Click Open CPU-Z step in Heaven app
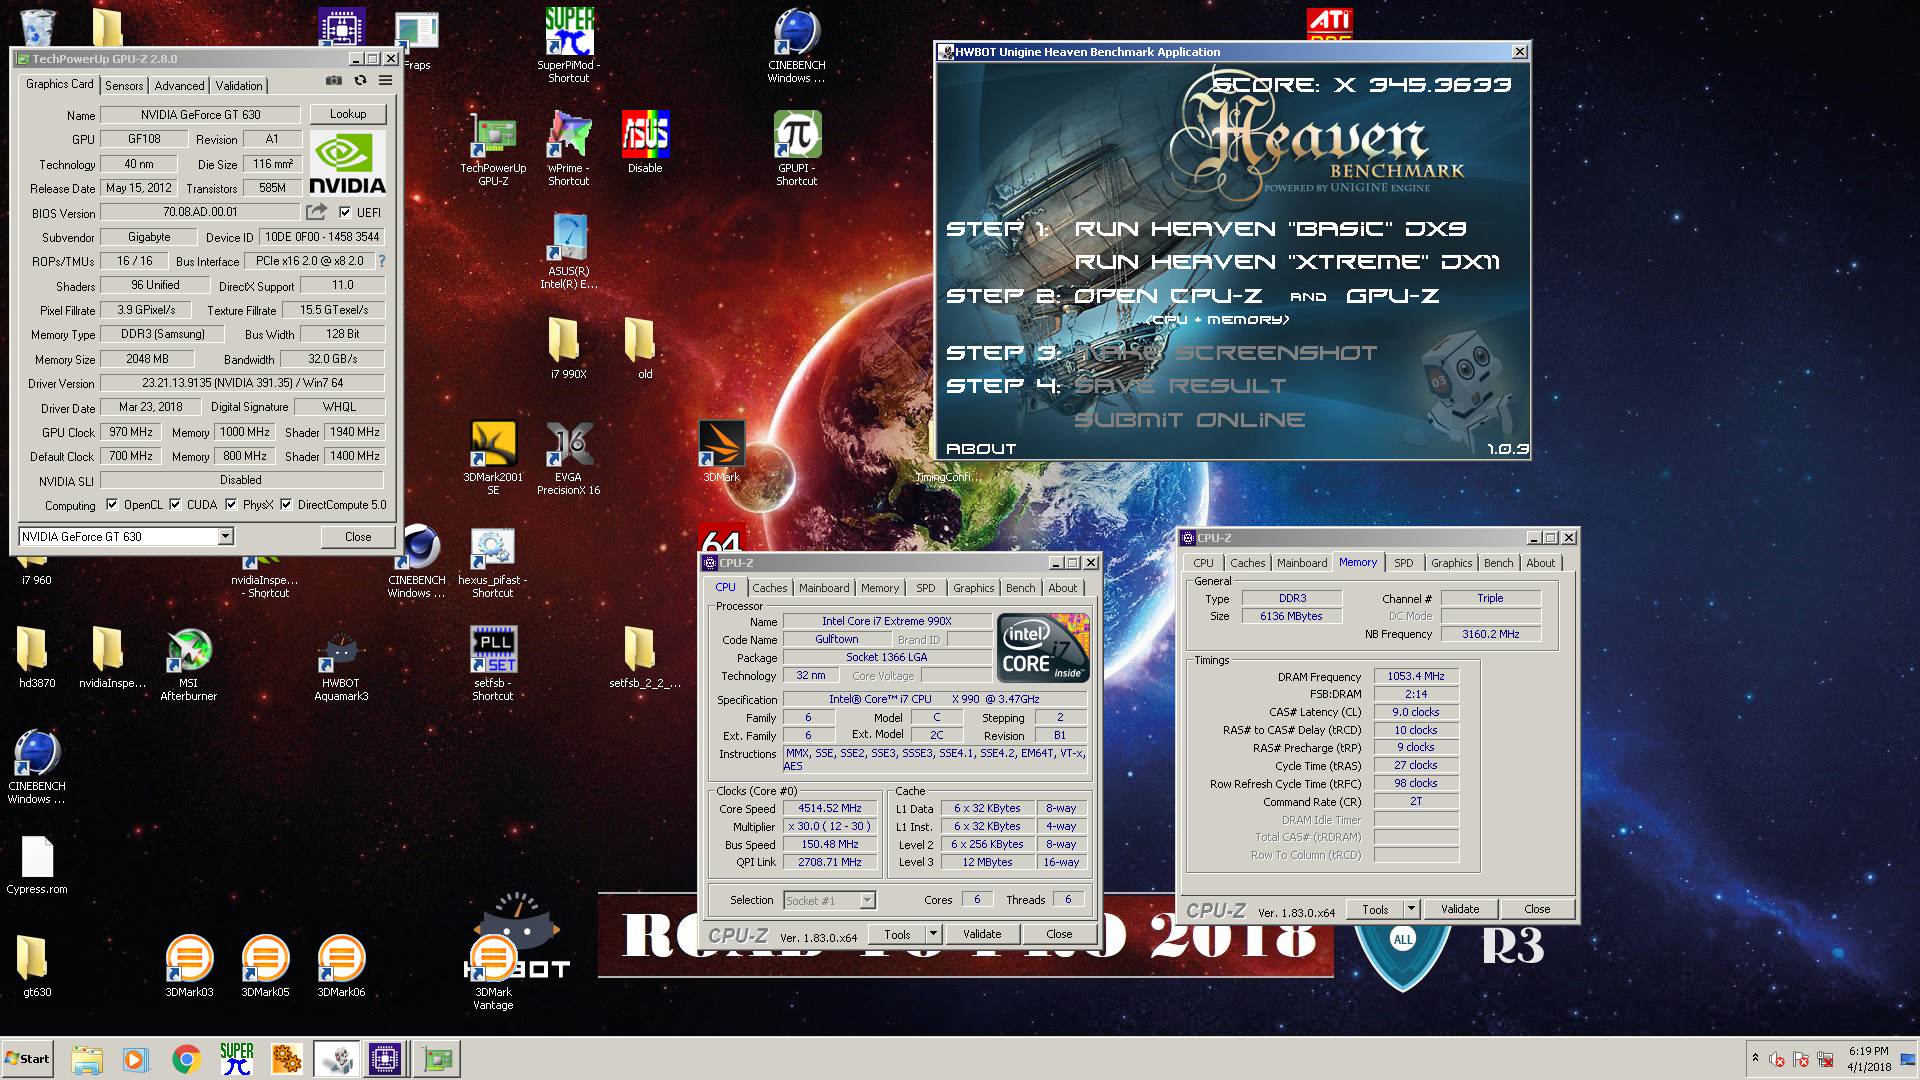 tap(1168, 296)
